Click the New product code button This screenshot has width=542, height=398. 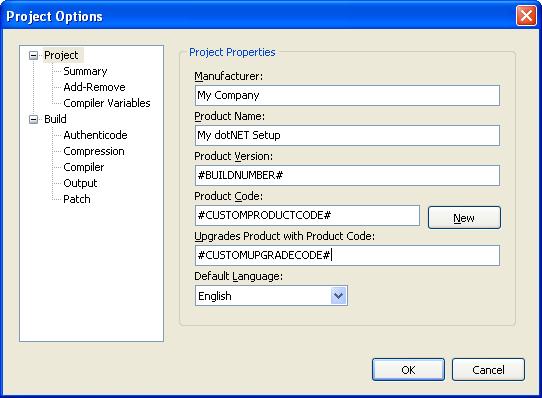coord(464,218)
